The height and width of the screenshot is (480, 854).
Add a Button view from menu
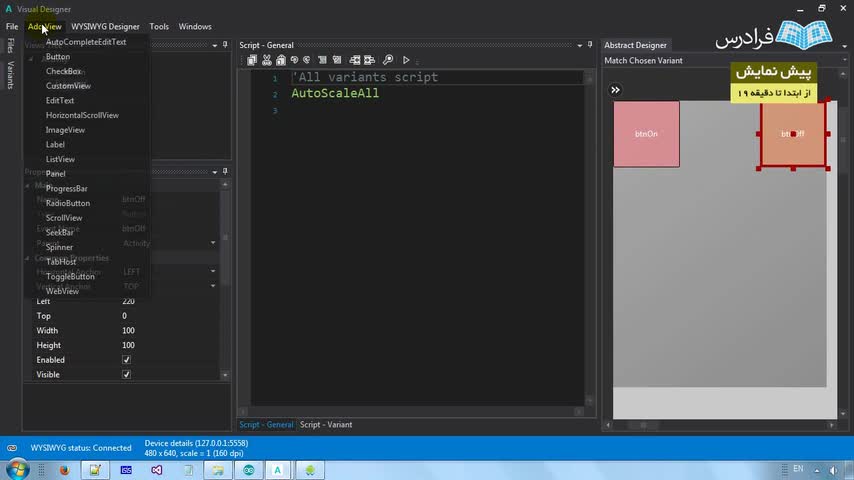pos(58,57)
